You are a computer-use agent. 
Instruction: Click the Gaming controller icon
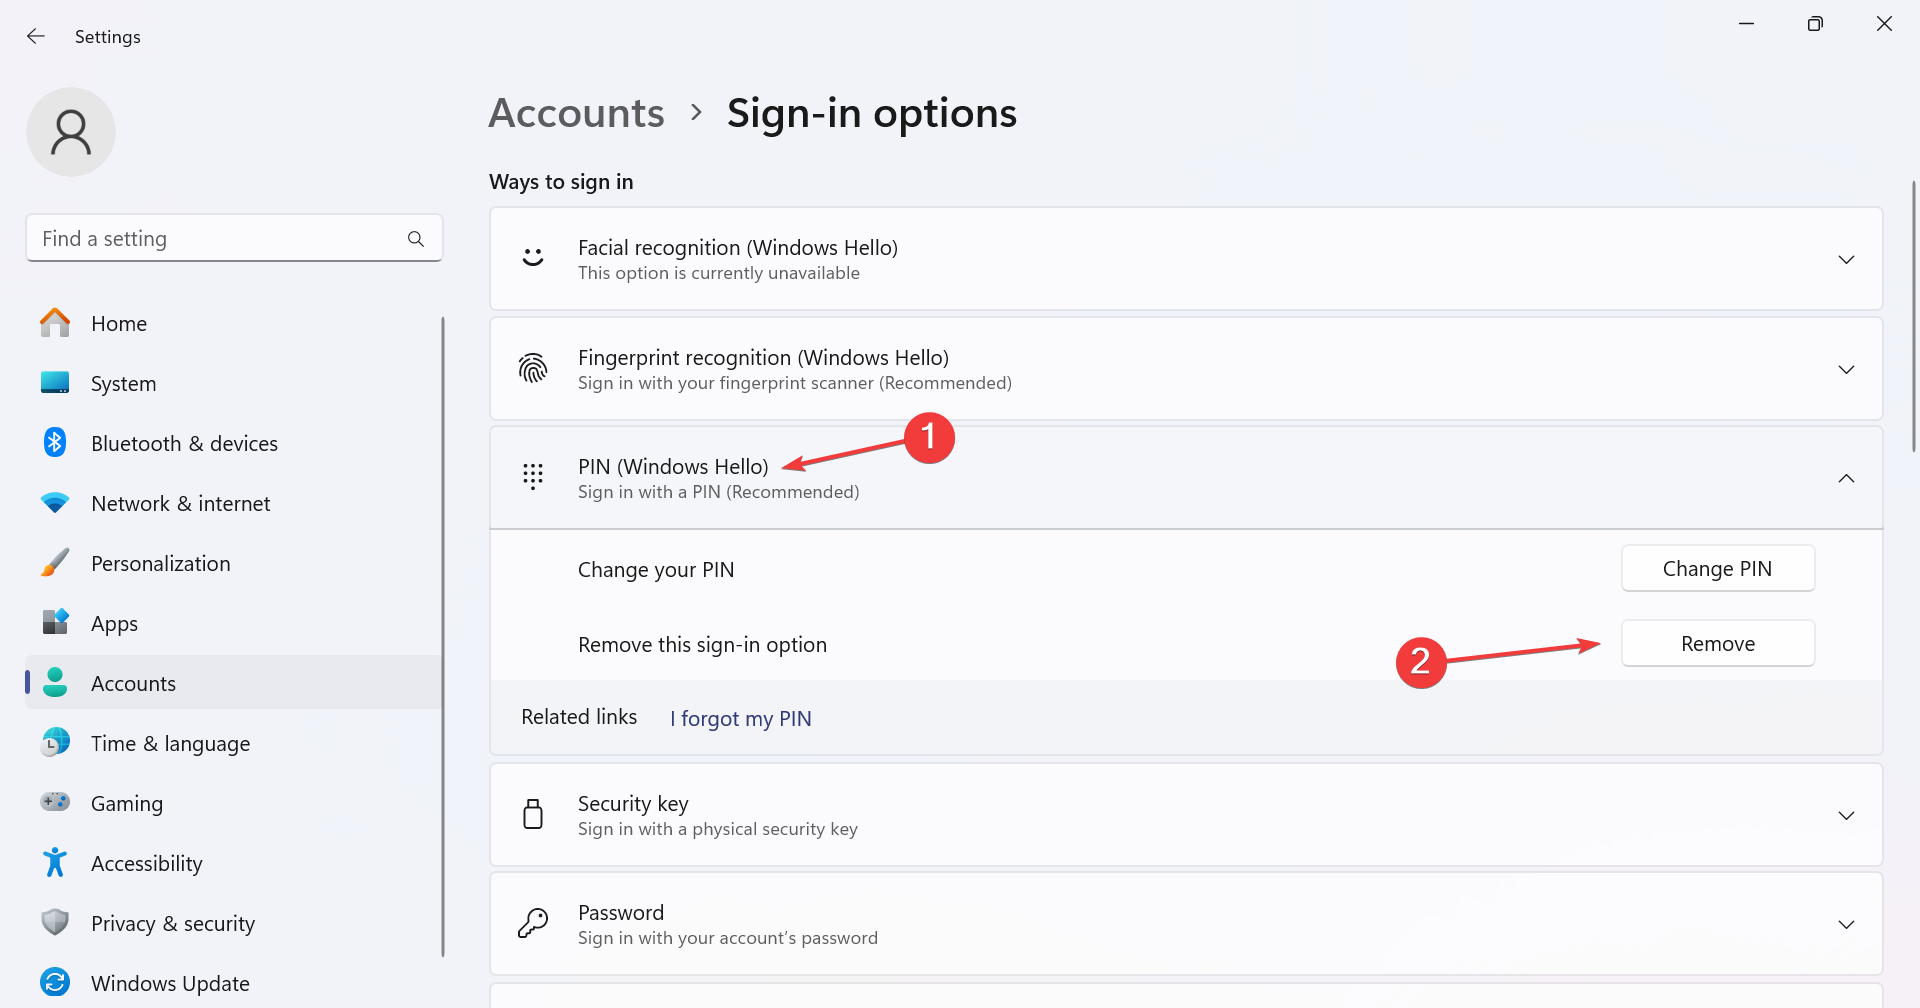click(55, 802)
